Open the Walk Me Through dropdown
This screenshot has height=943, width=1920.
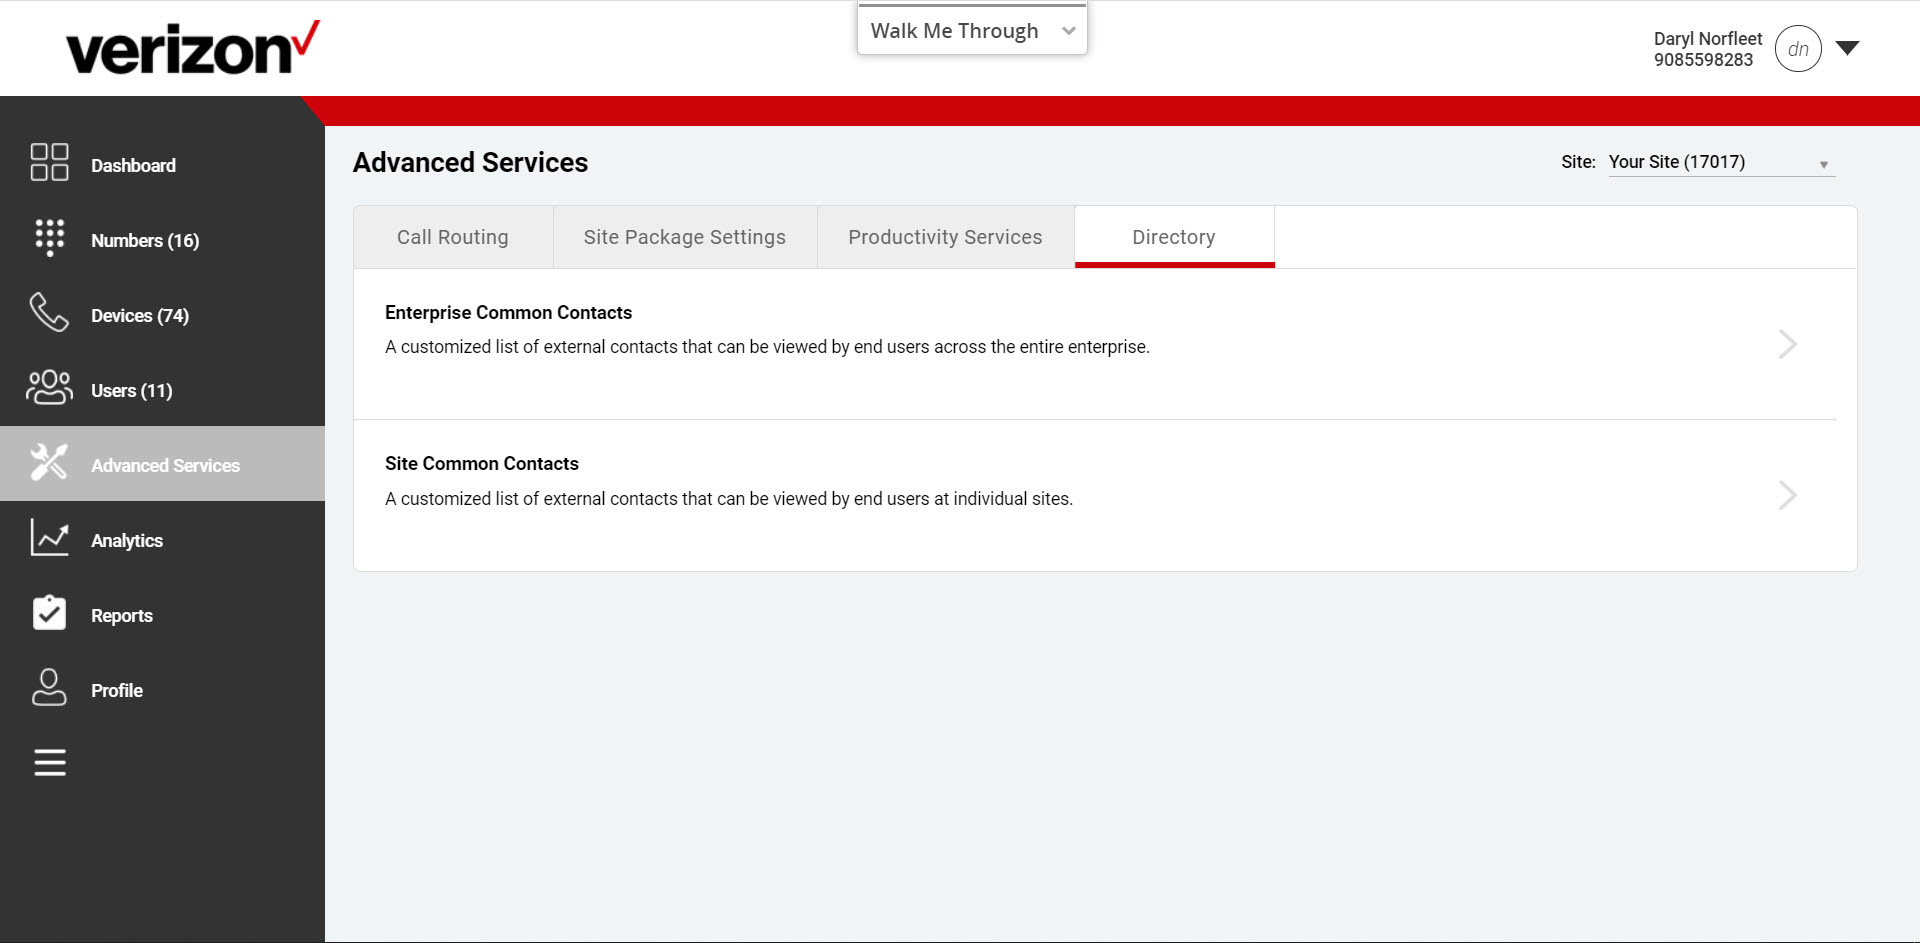[x=972, y=30]
